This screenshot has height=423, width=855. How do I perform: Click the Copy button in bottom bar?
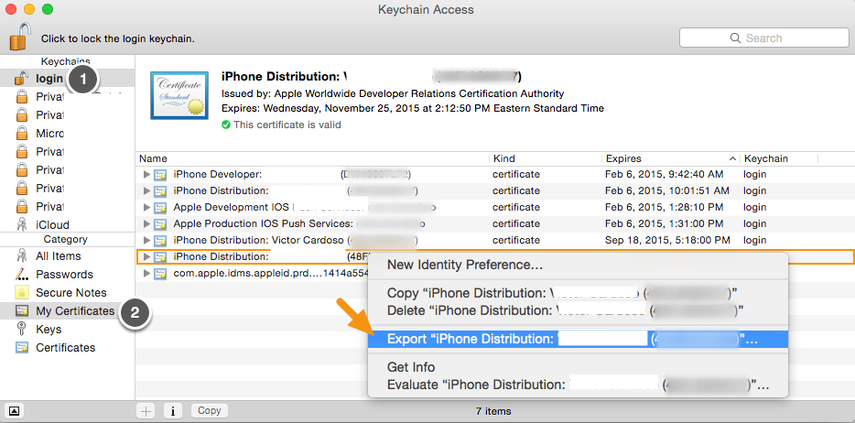(x=209, y=411)
